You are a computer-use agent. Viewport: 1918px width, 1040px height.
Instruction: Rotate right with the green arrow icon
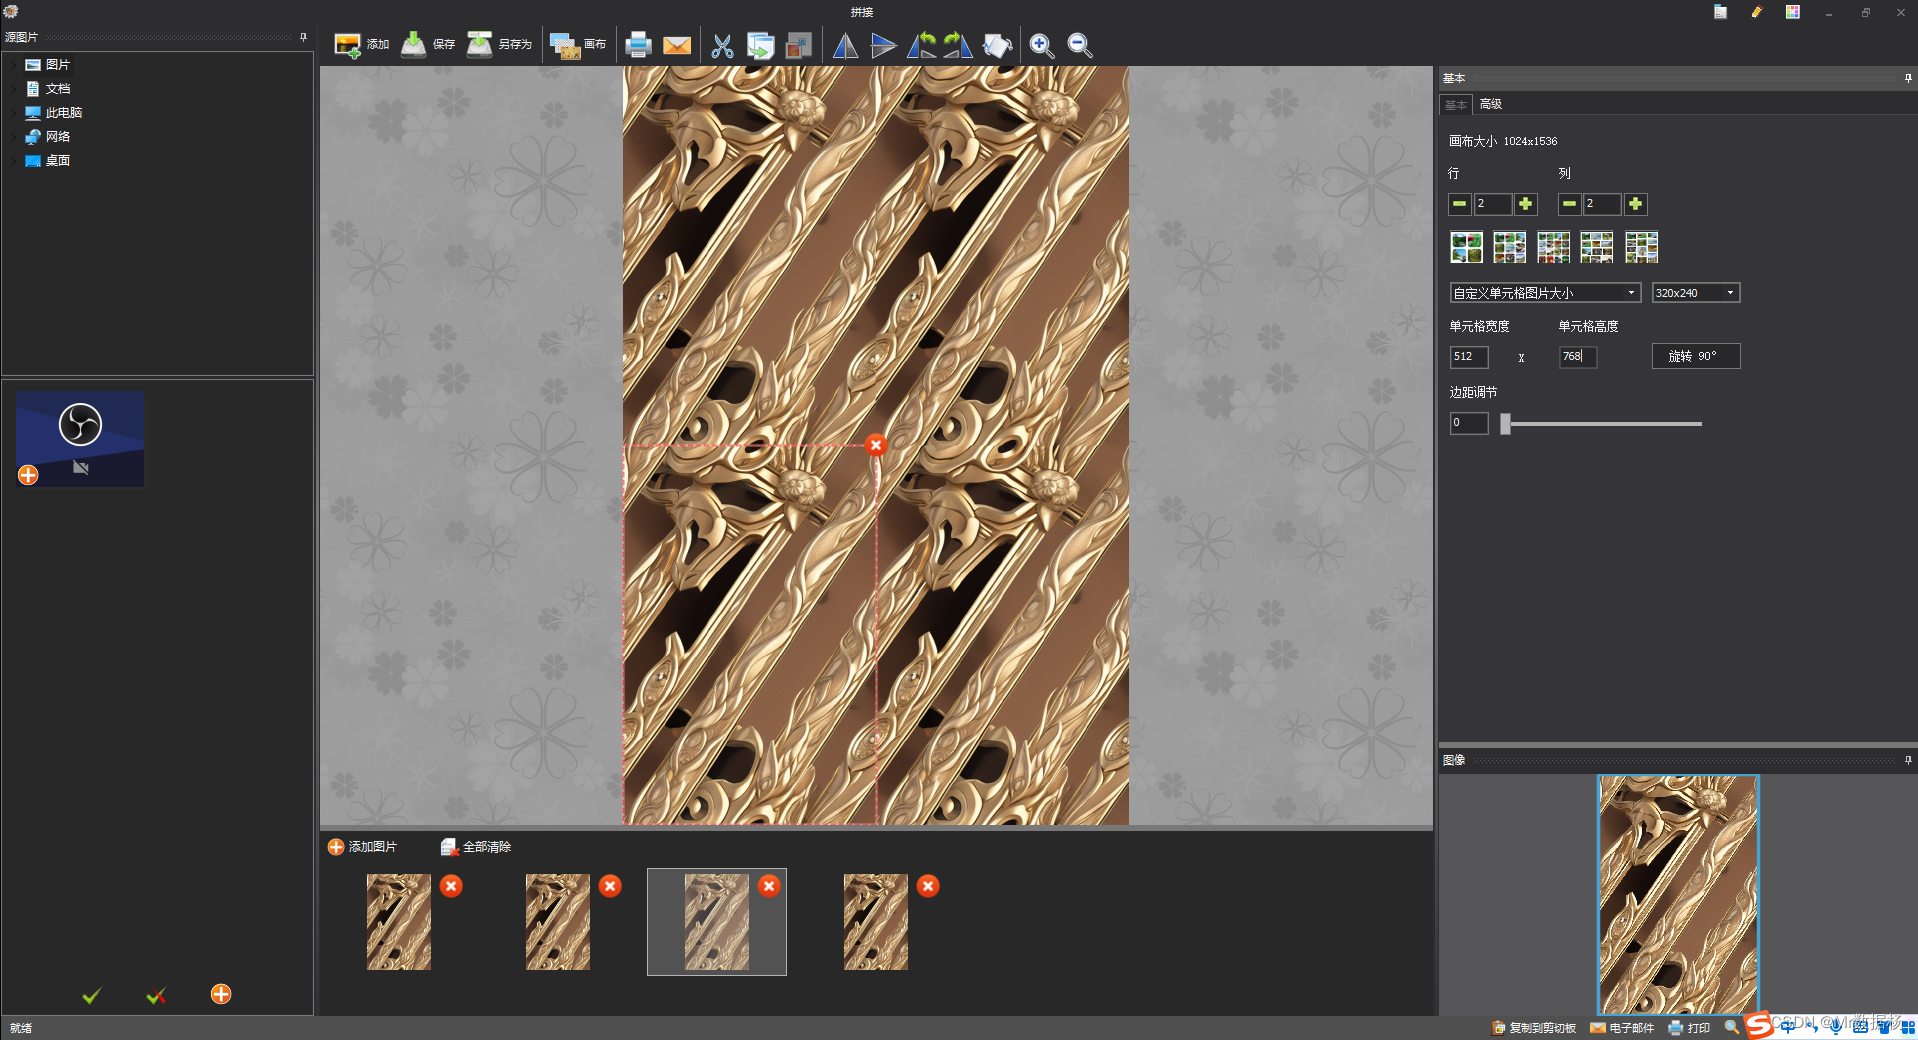click(x=958, y=45)
